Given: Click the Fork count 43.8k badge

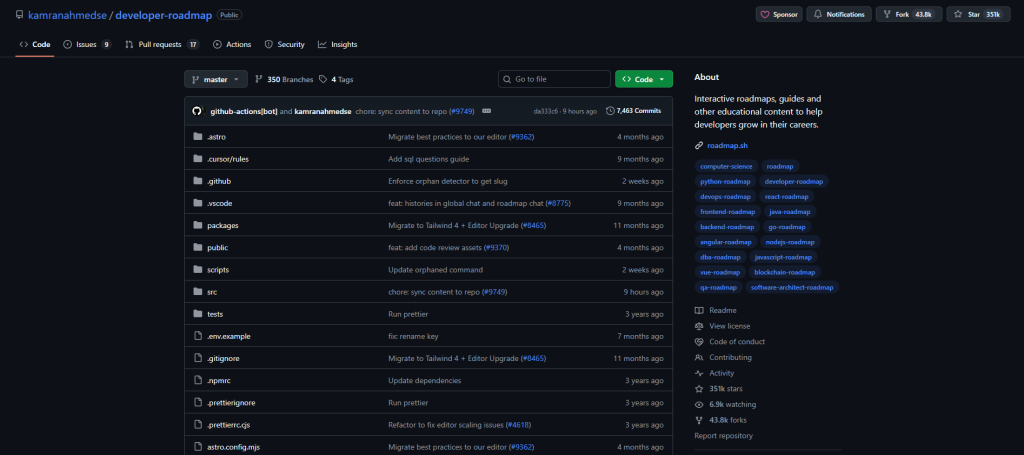Looking at the screenshot, I should [925, 14].
